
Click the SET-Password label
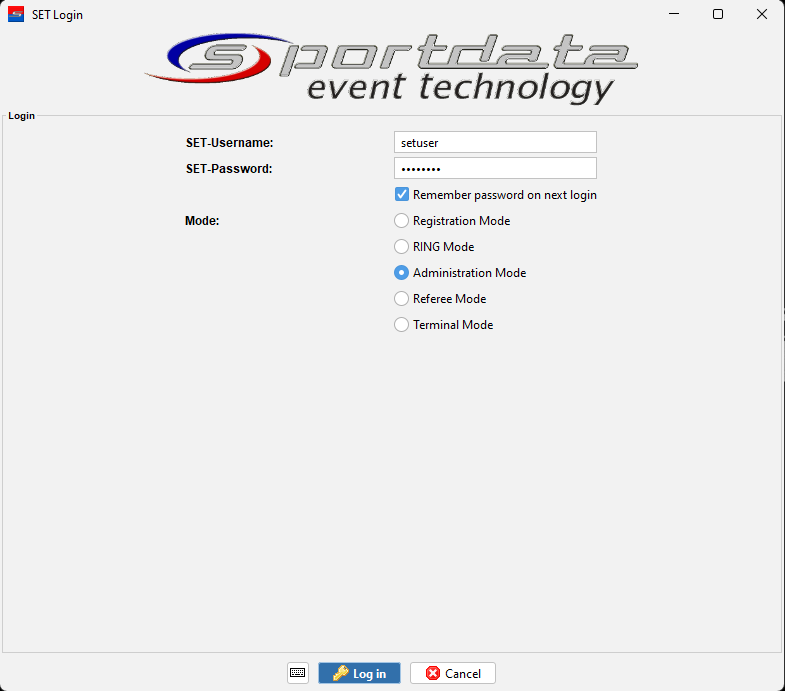229,169
